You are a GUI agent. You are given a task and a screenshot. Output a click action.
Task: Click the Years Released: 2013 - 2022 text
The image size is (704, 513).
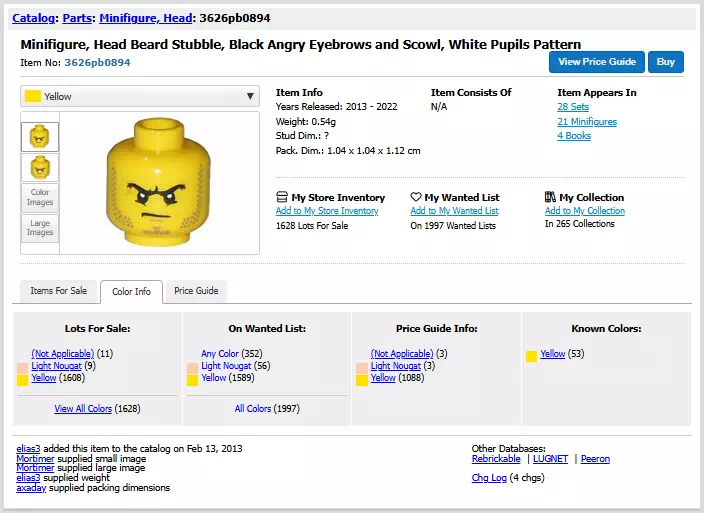(x=336, y=107)
